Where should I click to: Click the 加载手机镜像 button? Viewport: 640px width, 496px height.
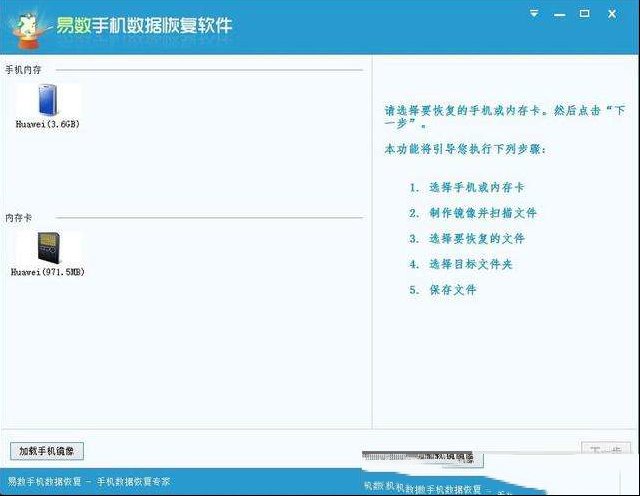pos(47,451)
